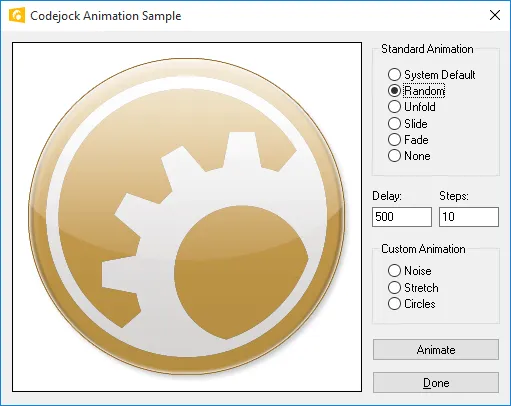Focus the Steps input field
This screenshot has height=406, width=511.
click(x=469, y=217)
